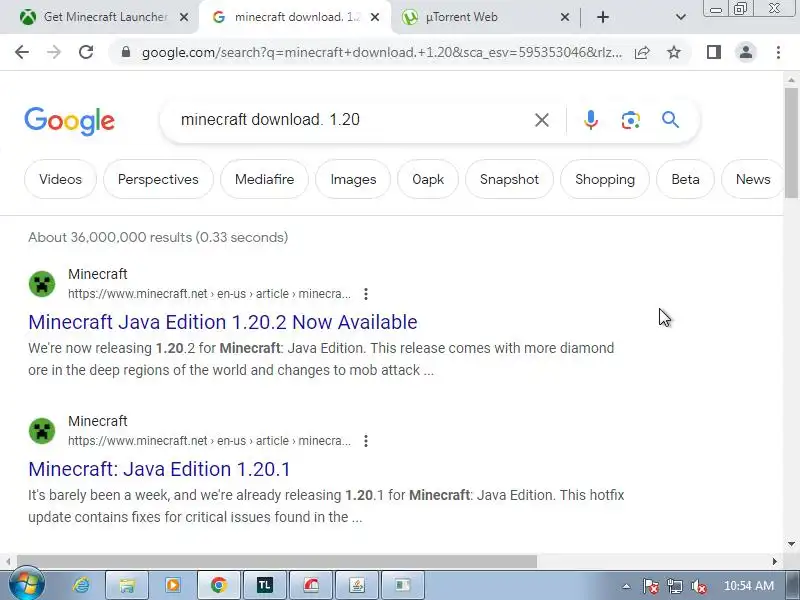Image resolution: width=800 pixels, height=600 pixels.
Task: Expand the tab search dropdown arrow
Action: click(x=681, y=17)
